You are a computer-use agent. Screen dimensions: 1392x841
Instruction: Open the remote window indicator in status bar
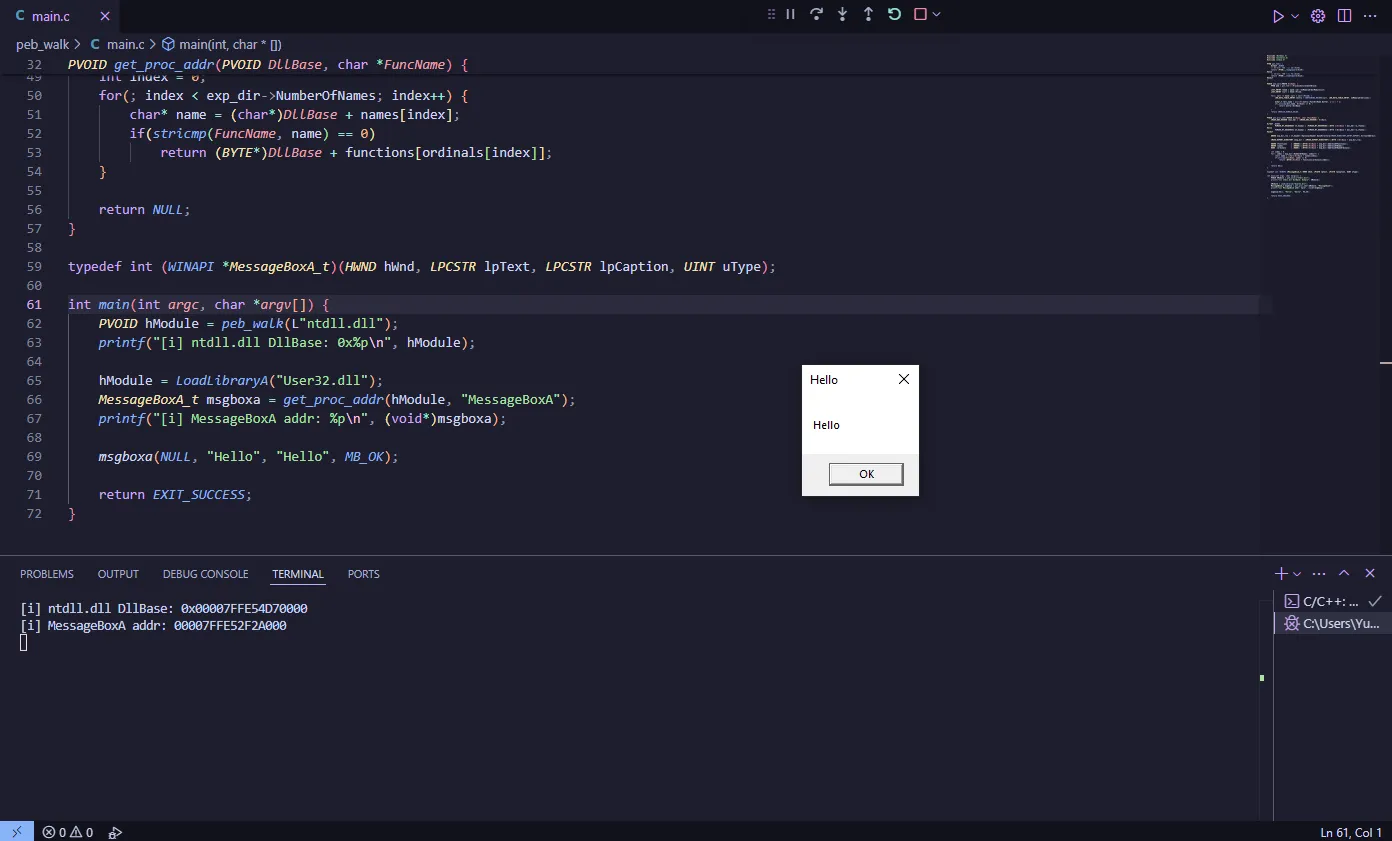pyautogui.click(x=16, y=831)
